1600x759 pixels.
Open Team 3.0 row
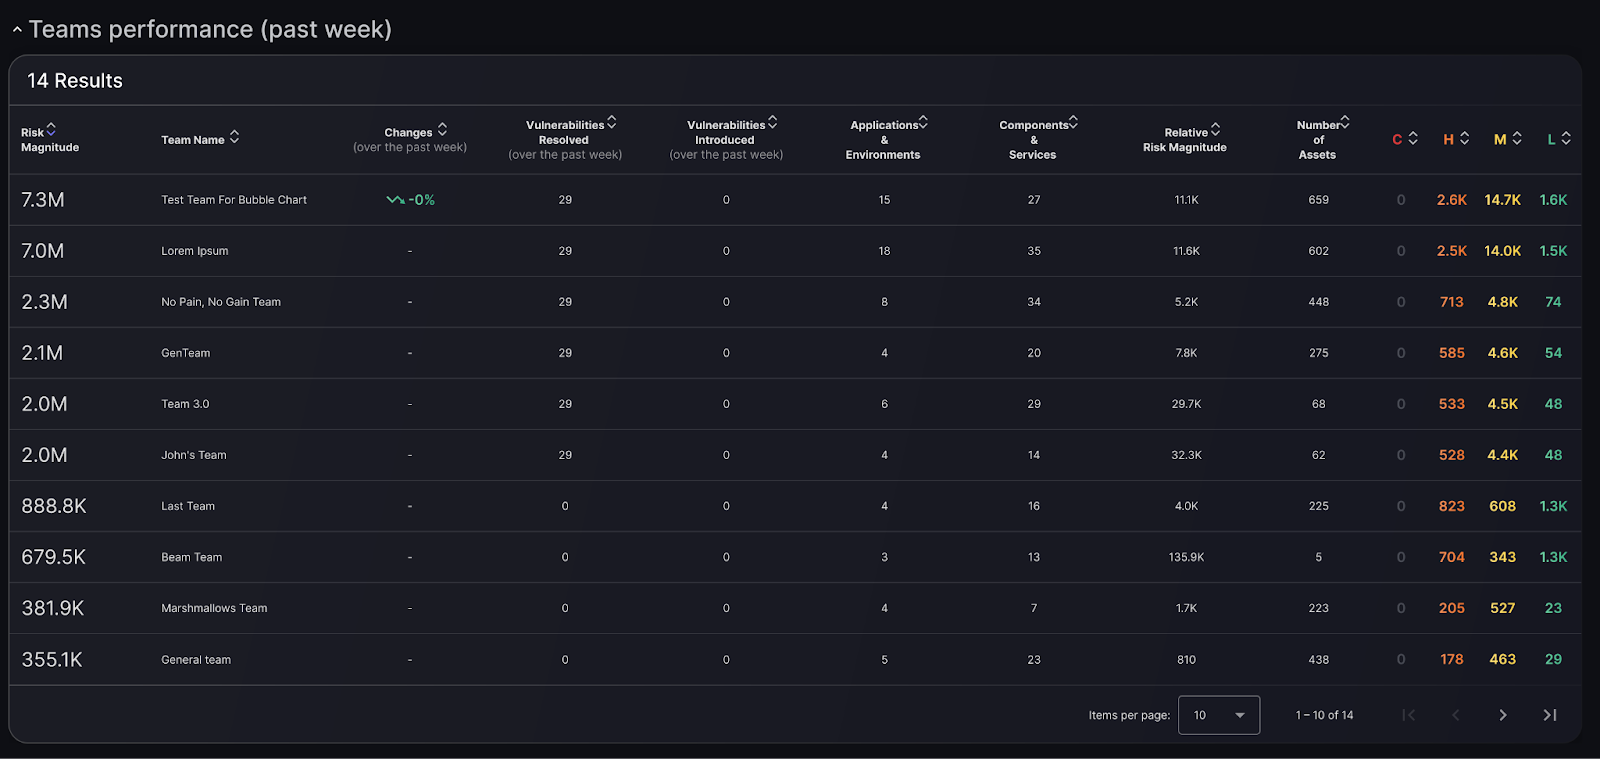[x=795, y=404]
